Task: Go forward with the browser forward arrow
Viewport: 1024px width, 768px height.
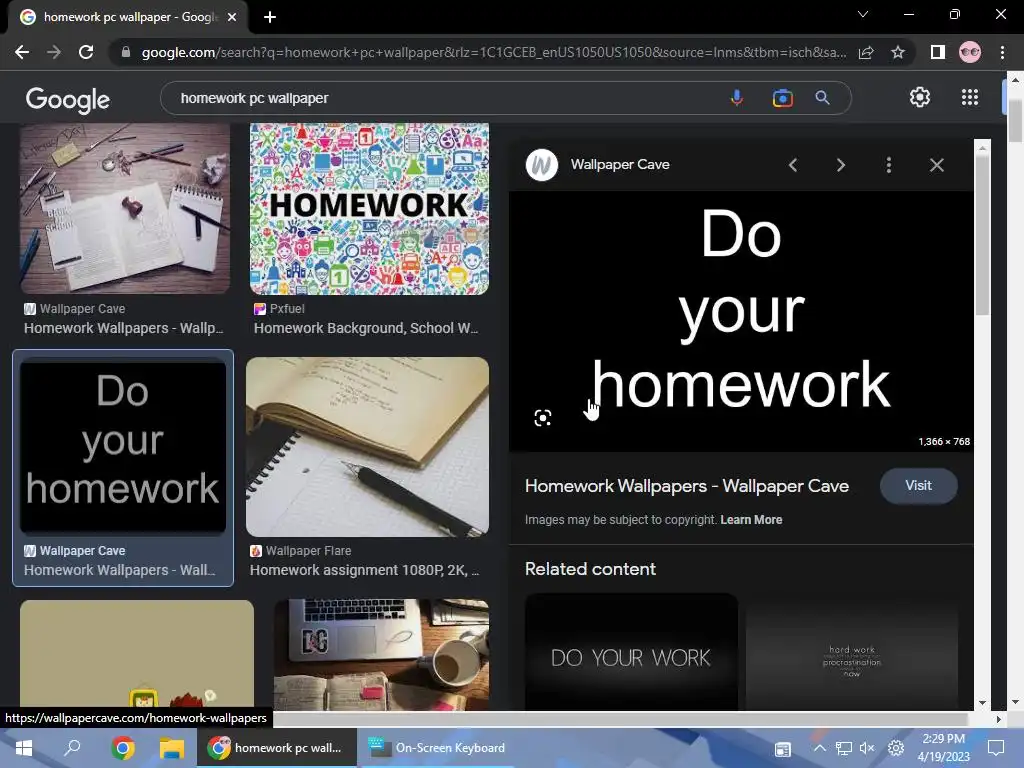Action: point(54,52)
